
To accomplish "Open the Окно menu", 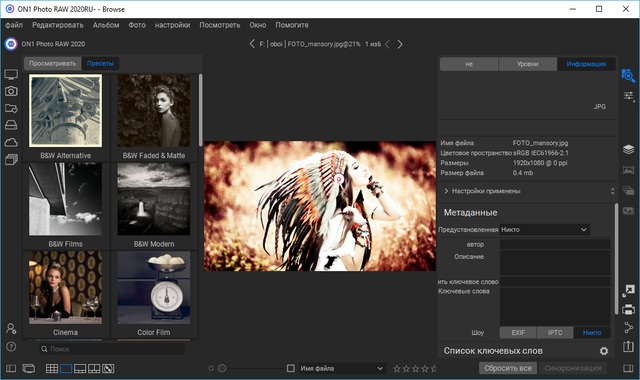I will pyautogui.click(x=258, y=25).
